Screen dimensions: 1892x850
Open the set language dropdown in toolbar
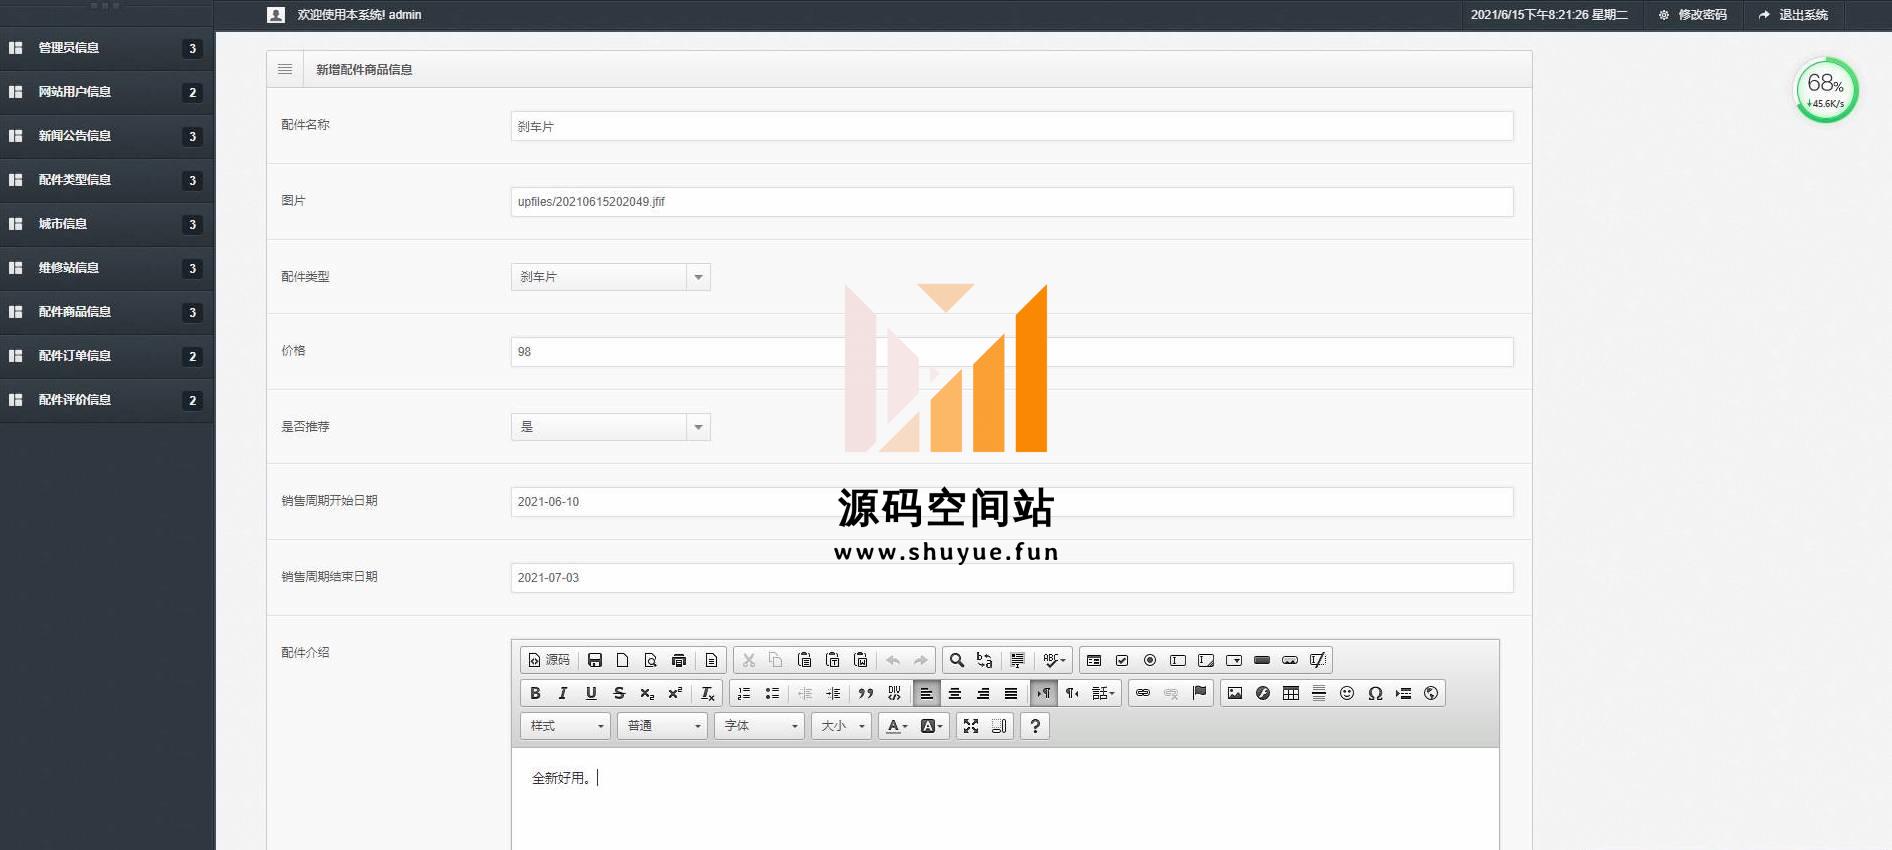(1103, 693)
